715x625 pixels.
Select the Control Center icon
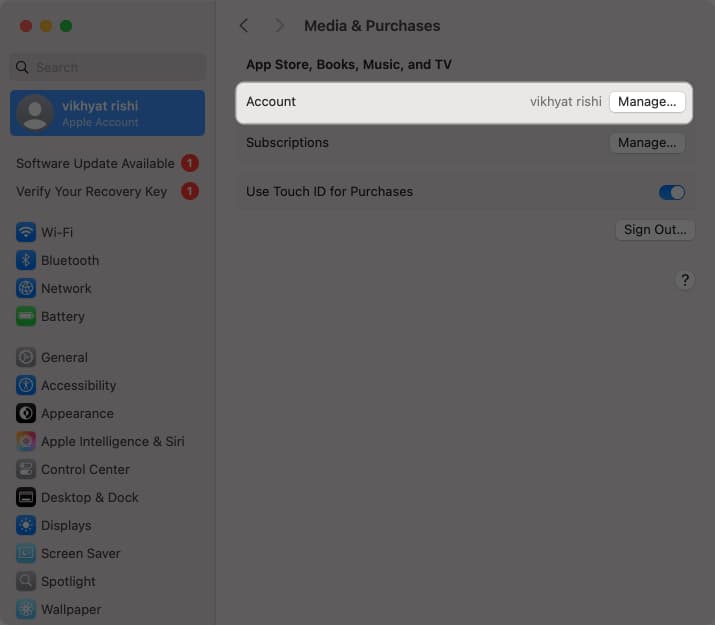[x=26, y=469]
